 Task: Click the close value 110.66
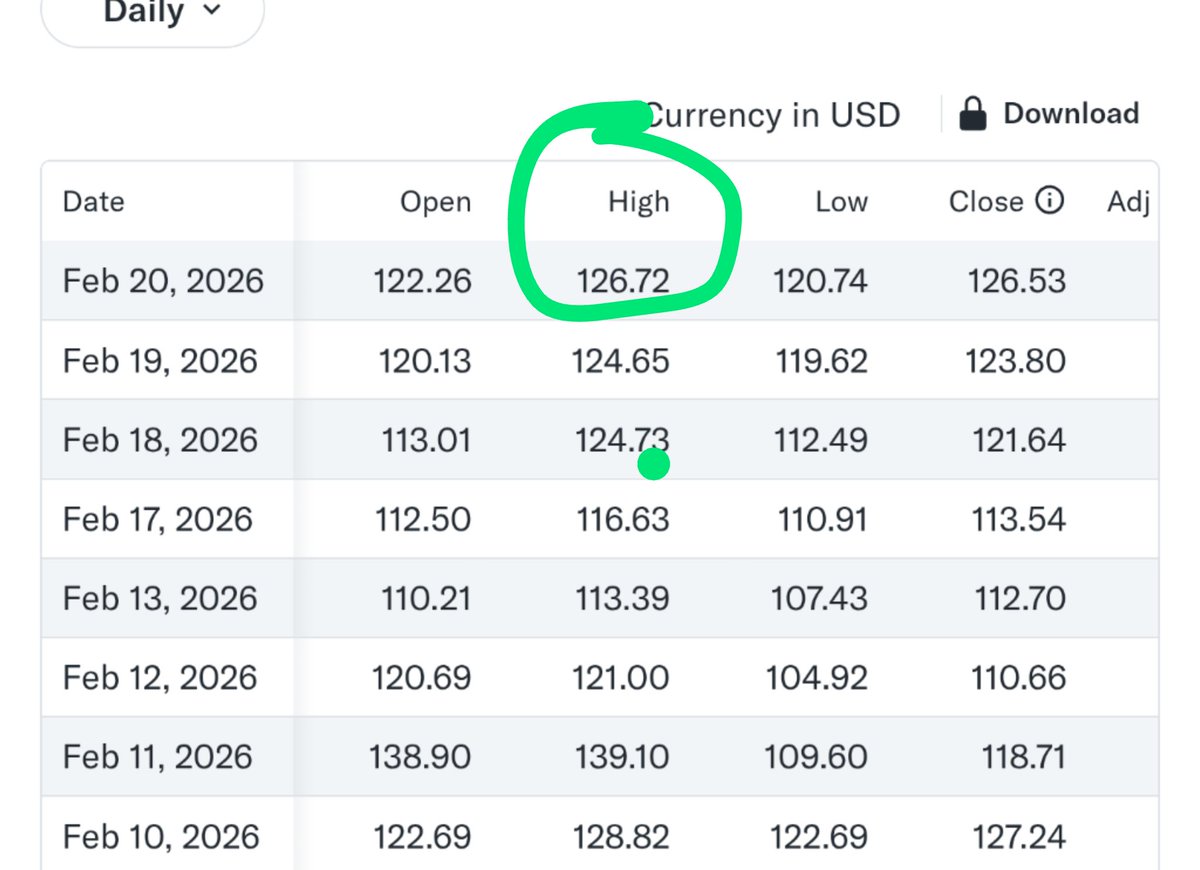point(1019,678)
